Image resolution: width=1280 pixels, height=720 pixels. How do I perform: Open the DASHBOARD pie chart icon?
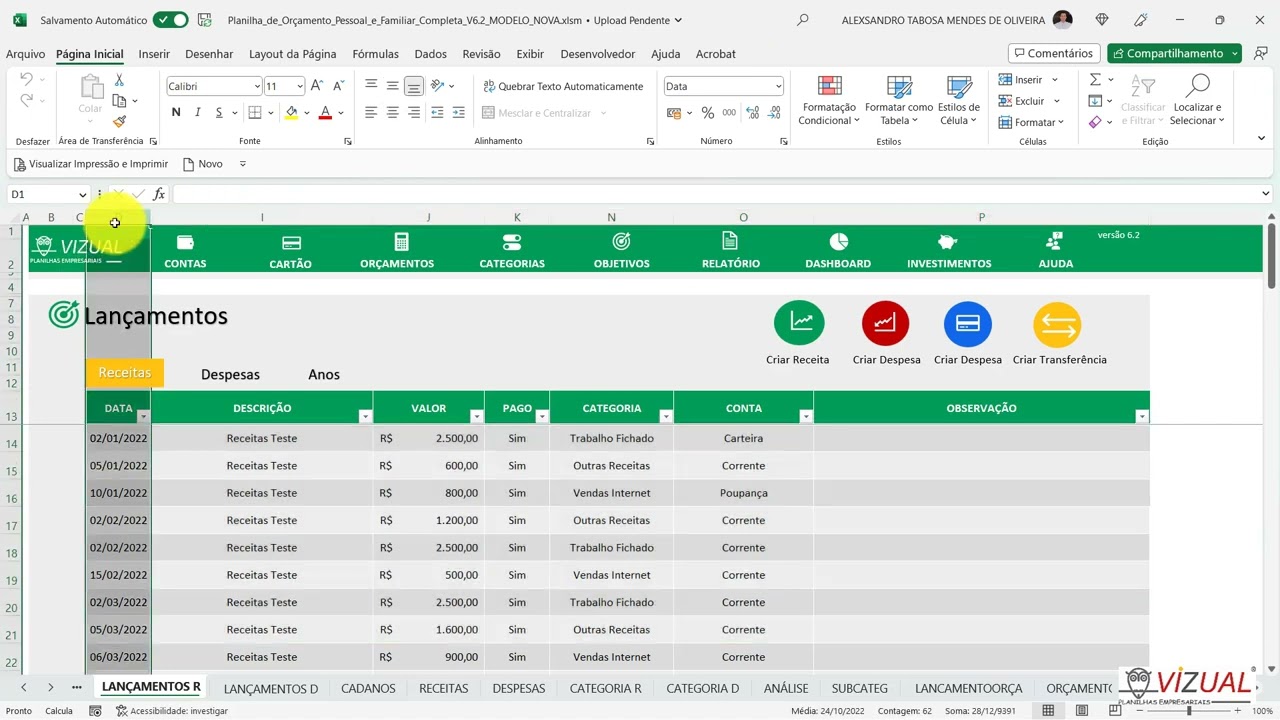pyautogui.click(x=838, y=241)
